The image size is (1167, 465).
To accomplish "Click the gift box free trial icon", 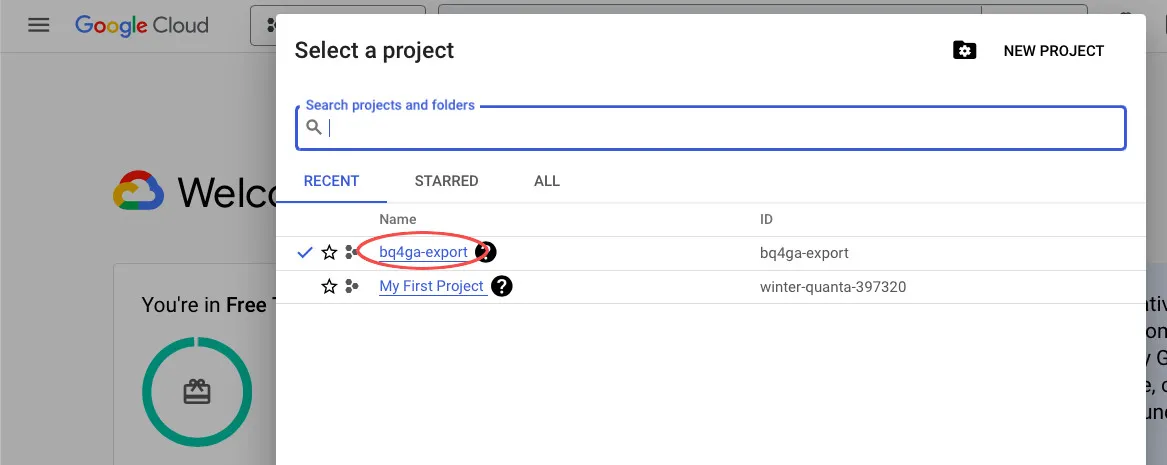I will click(196, 392).
